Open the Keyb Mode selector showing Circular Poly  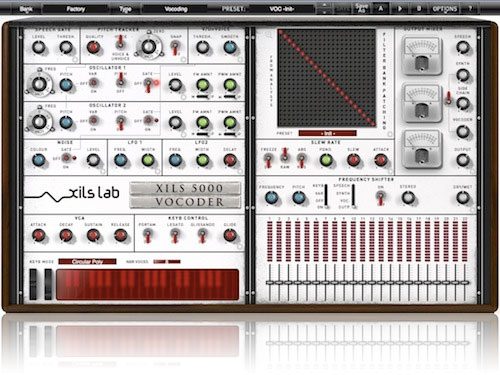(87, 262)
